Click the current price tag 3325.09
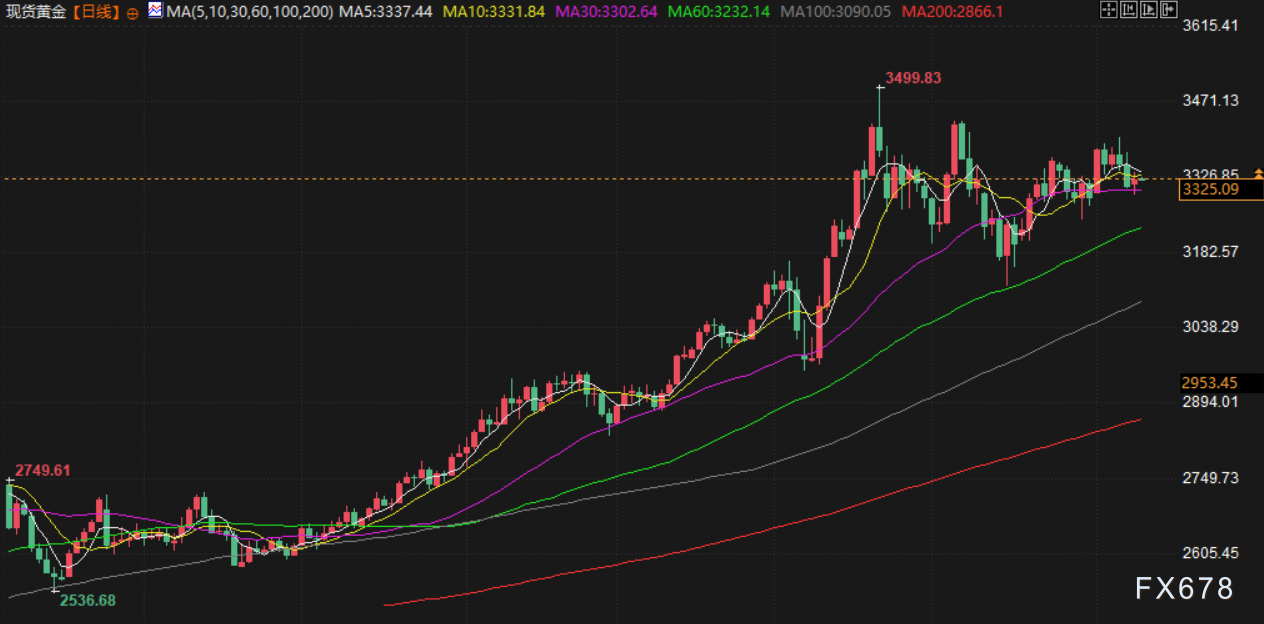 [x=1210, y=189]
